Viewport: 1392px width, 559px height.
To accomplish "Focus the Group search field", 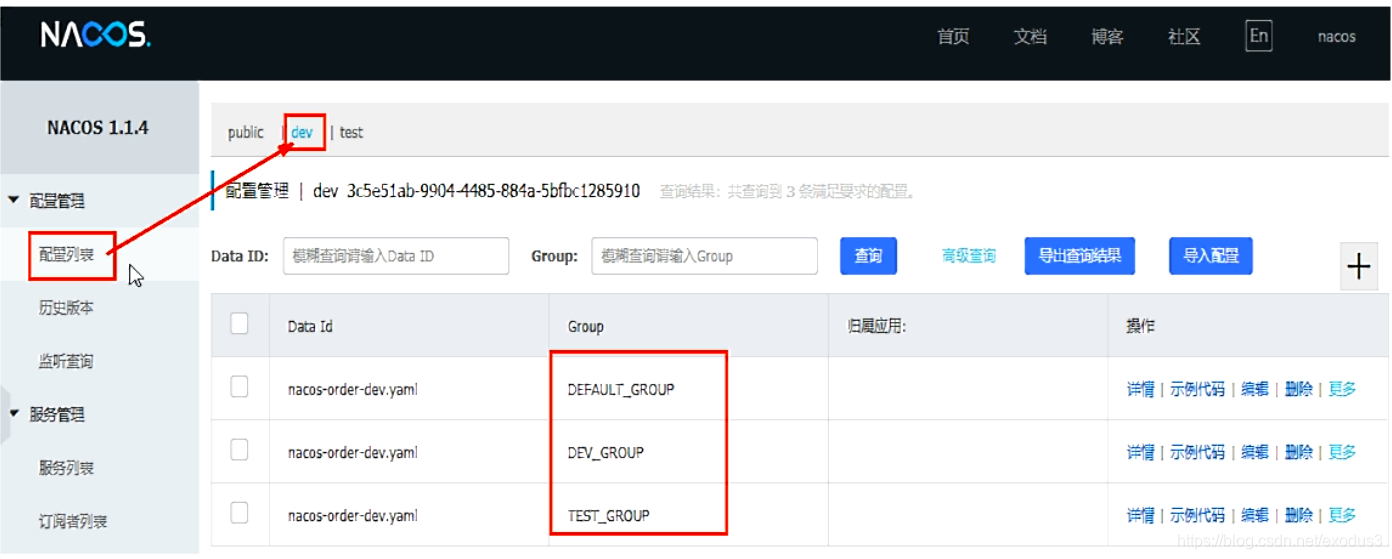I will click(x=704, y=256).
